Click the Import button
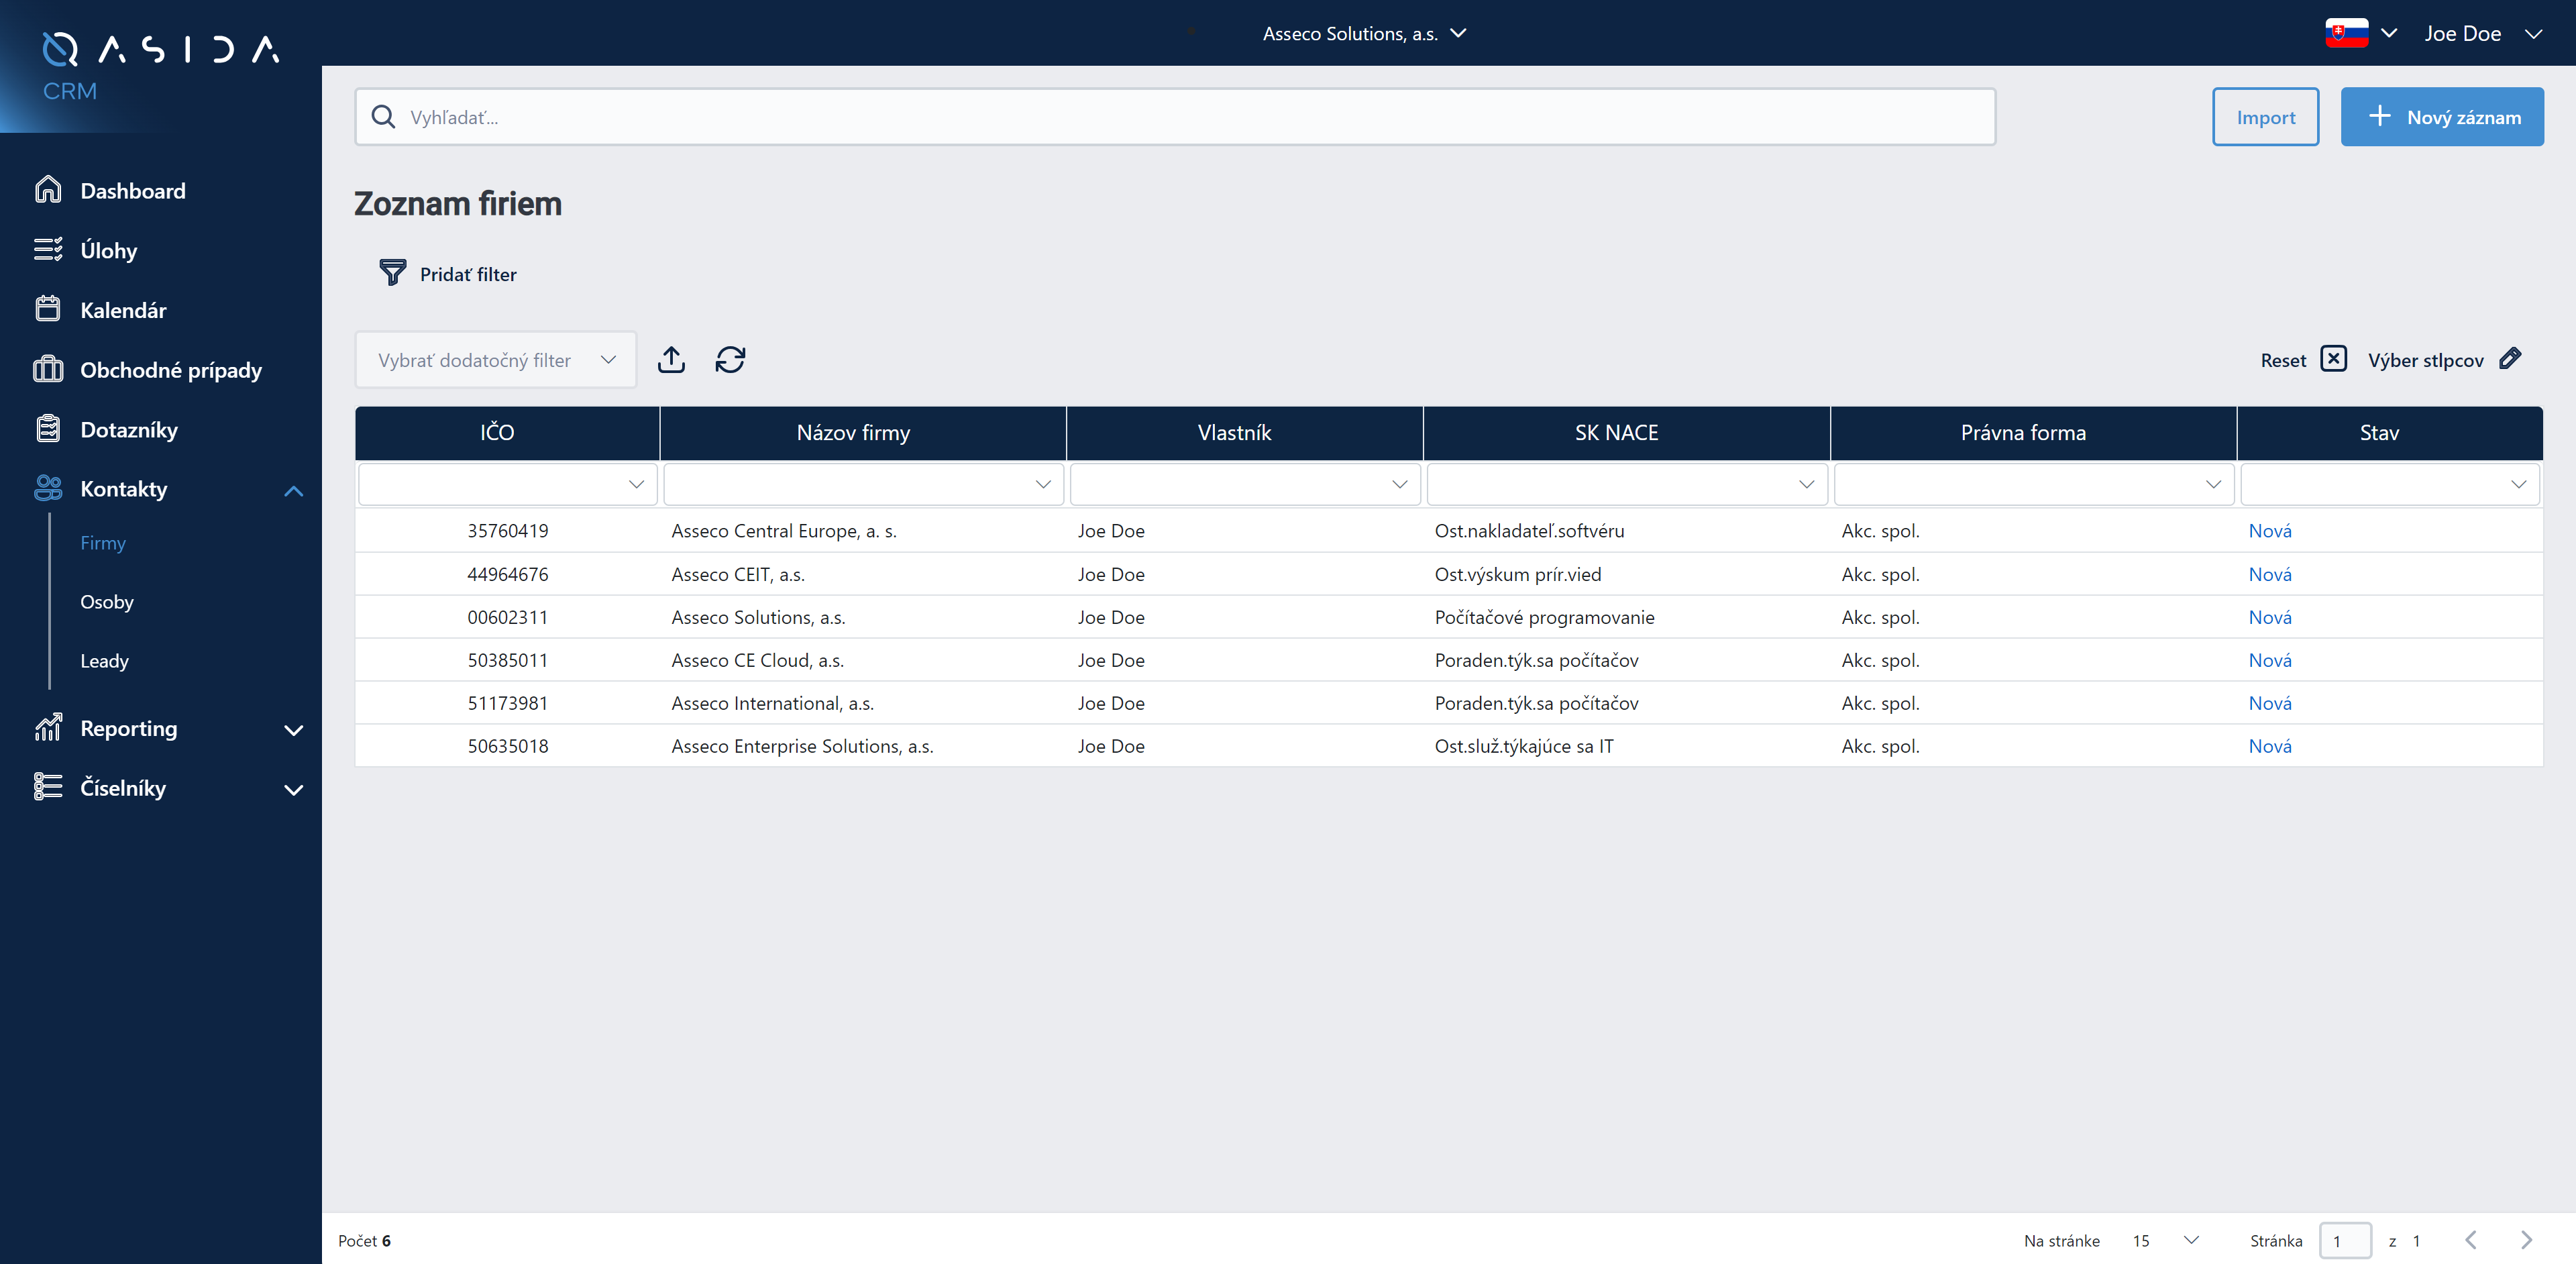 [x=2265, y=117]
